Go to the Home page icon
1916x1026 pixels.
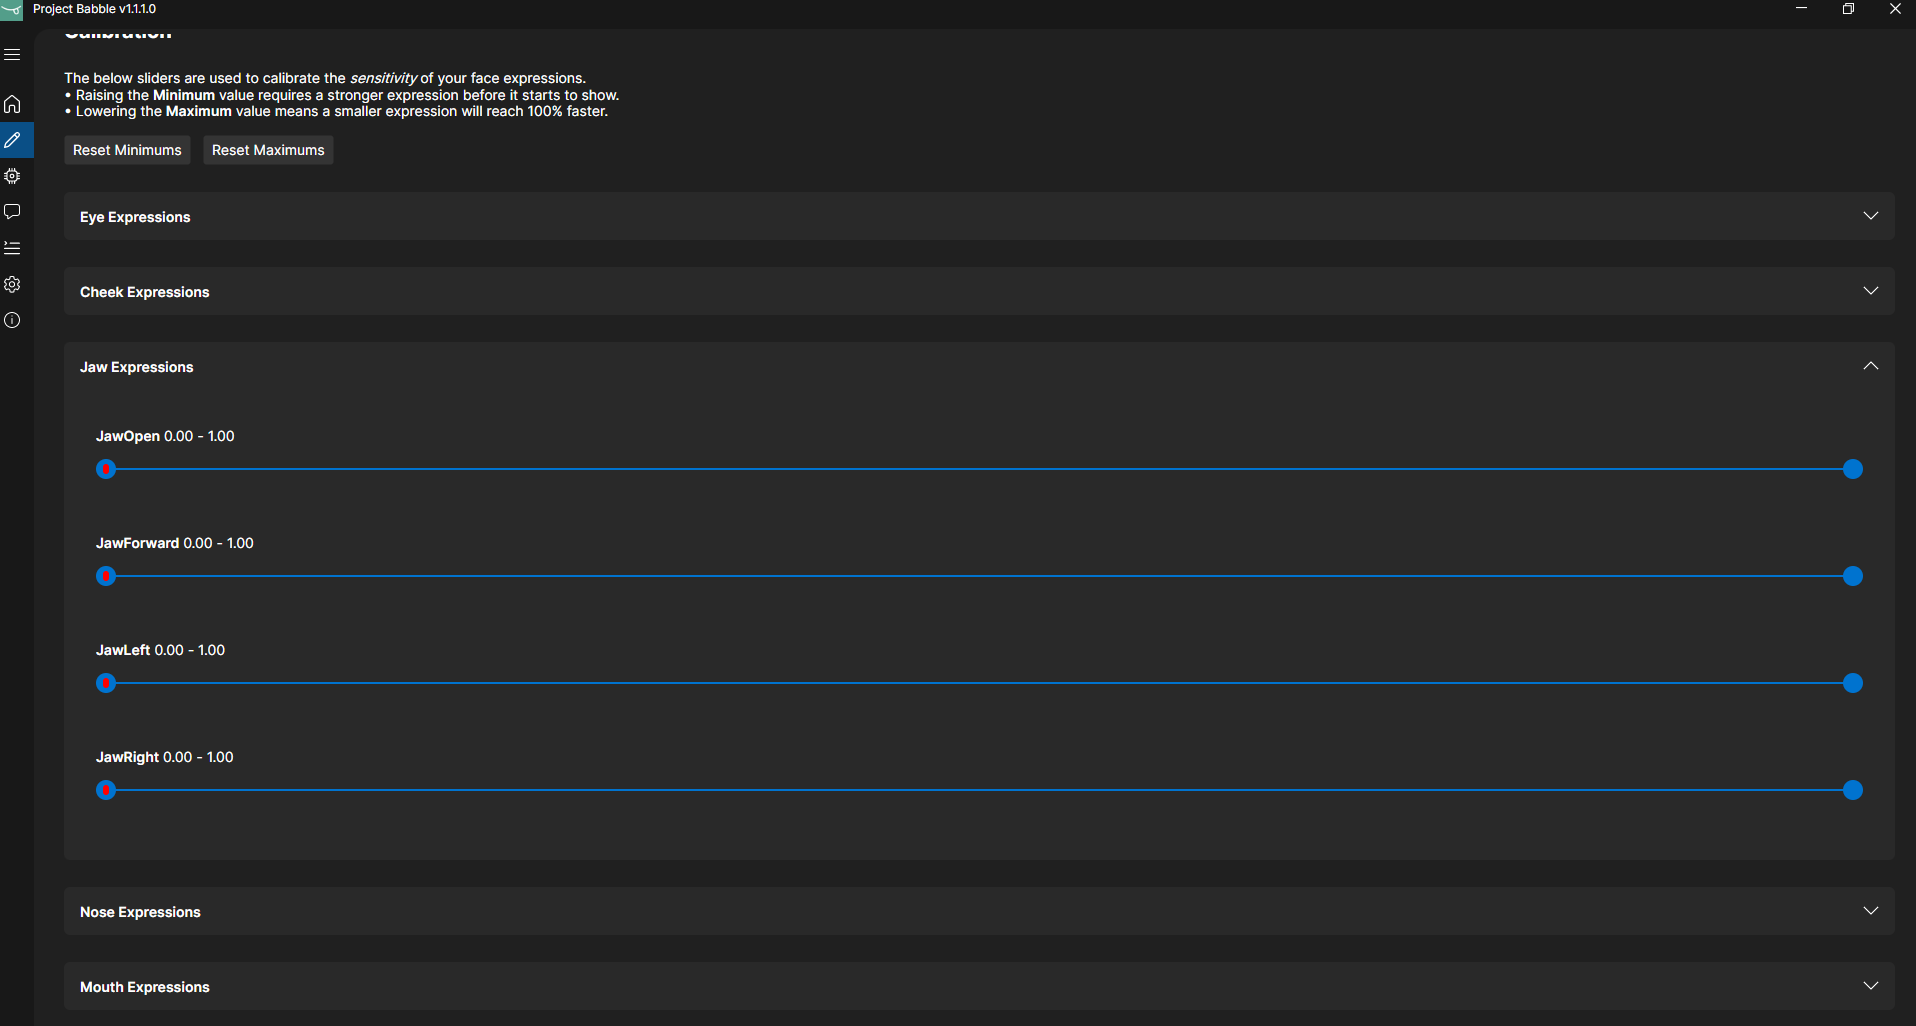click(12, 104)
